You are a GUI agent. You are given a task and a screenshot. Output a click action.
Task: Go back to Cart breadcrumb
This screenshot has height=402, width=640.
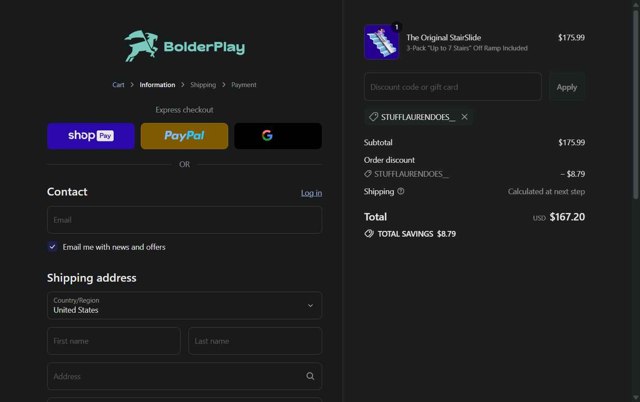pyautogui.click(x=118, y=85)
